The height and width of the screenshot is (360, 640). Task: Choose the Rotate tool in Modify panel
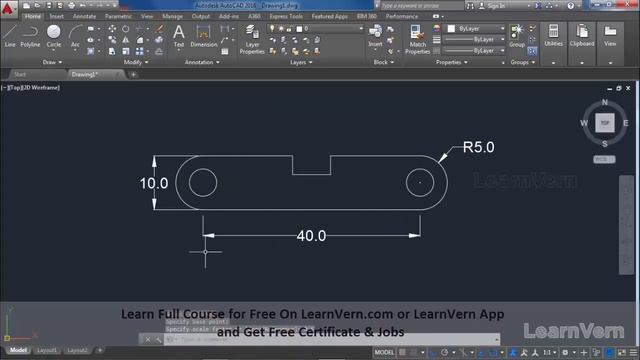tap(126, 29)
